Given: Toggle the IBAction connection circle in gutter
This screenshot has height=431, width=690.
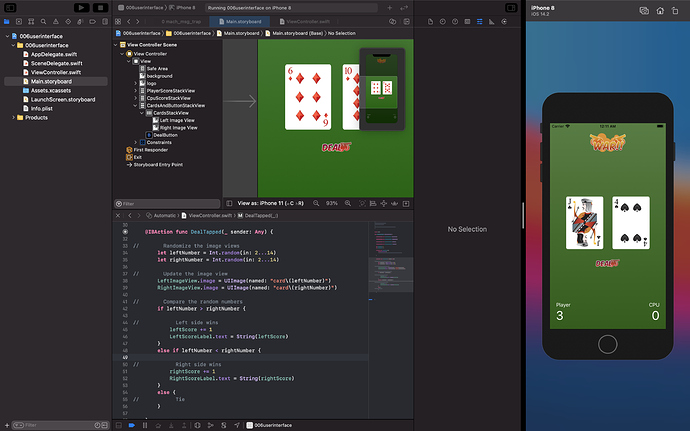Looking at the screenshot, I should pos(125,232).
